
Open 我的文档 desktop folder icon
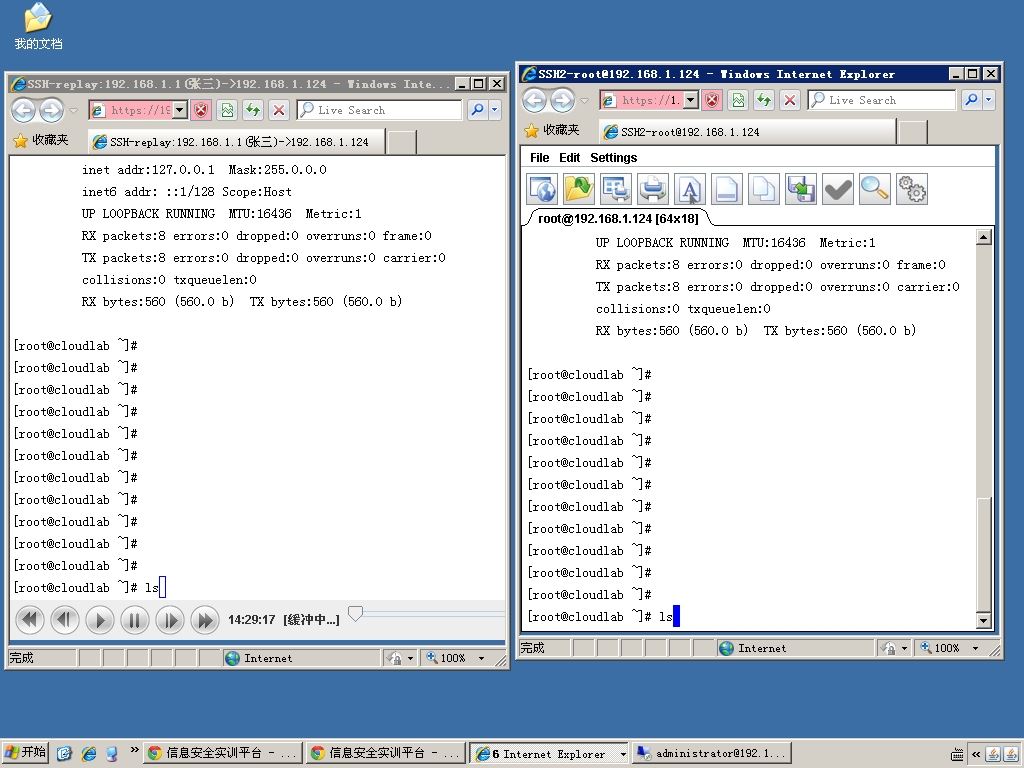tap(38, 26)
